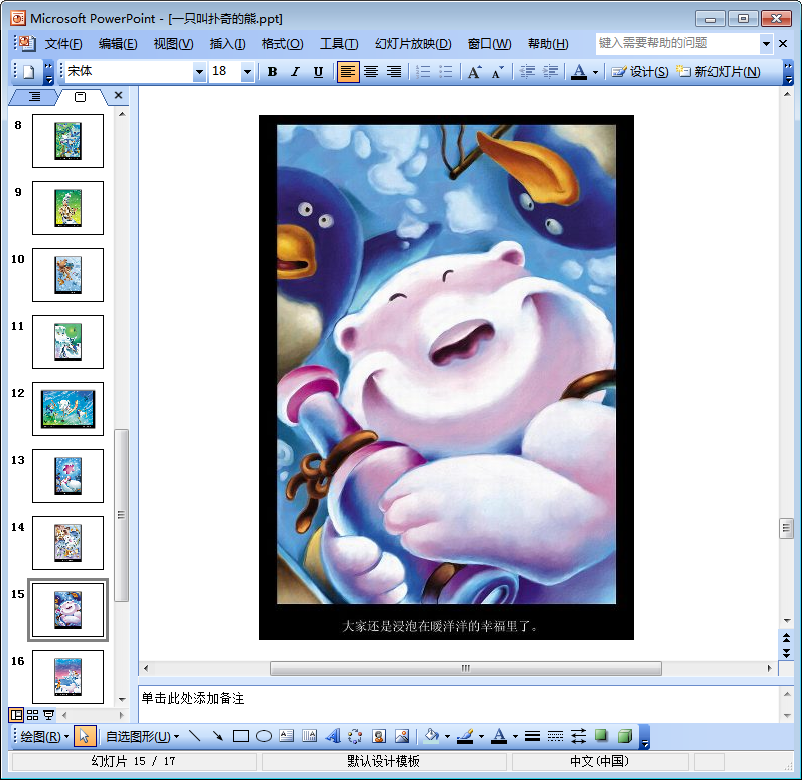Open the font size dropdown showing 18

(x=247, y=72)
